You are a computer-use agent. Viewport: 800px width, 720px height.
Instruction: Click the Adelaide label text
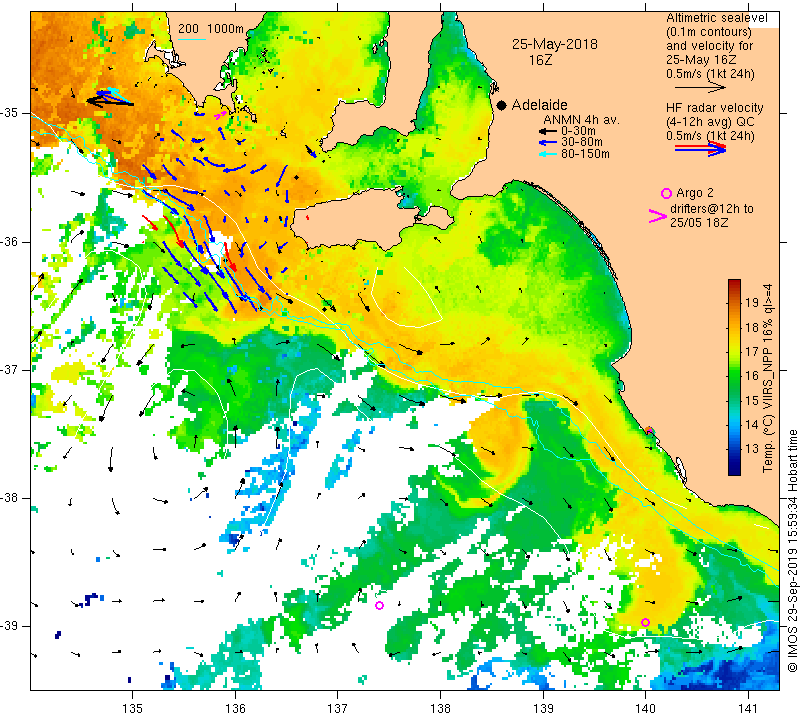pos(539,105)
